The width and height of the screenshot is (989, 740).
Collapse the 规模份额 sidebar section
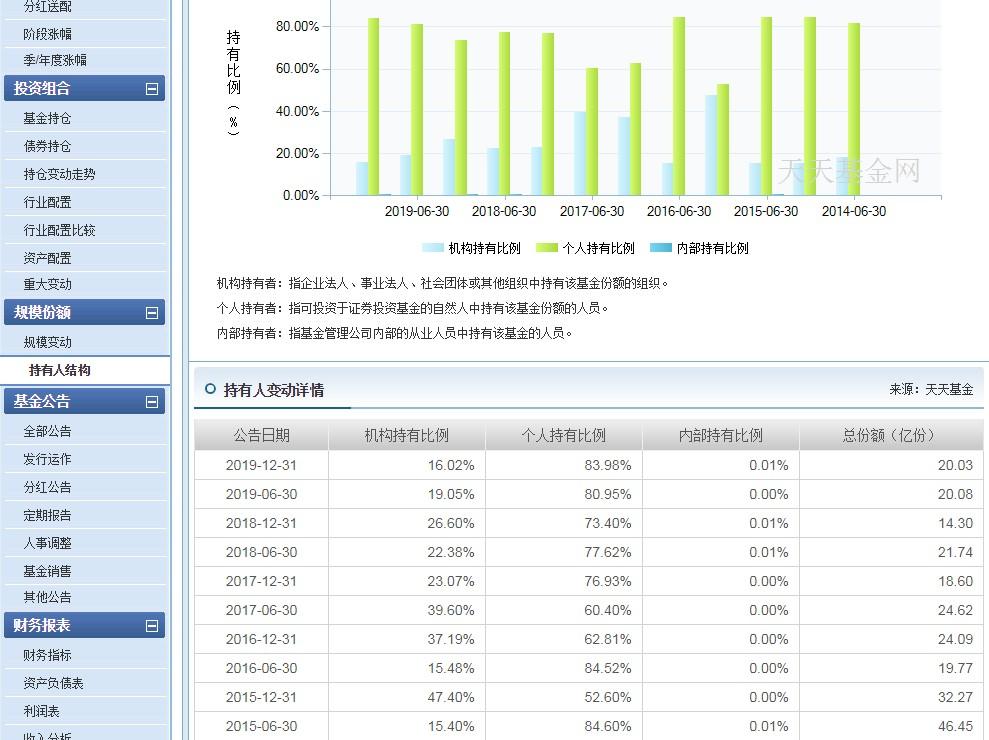(x=151, y=312)
